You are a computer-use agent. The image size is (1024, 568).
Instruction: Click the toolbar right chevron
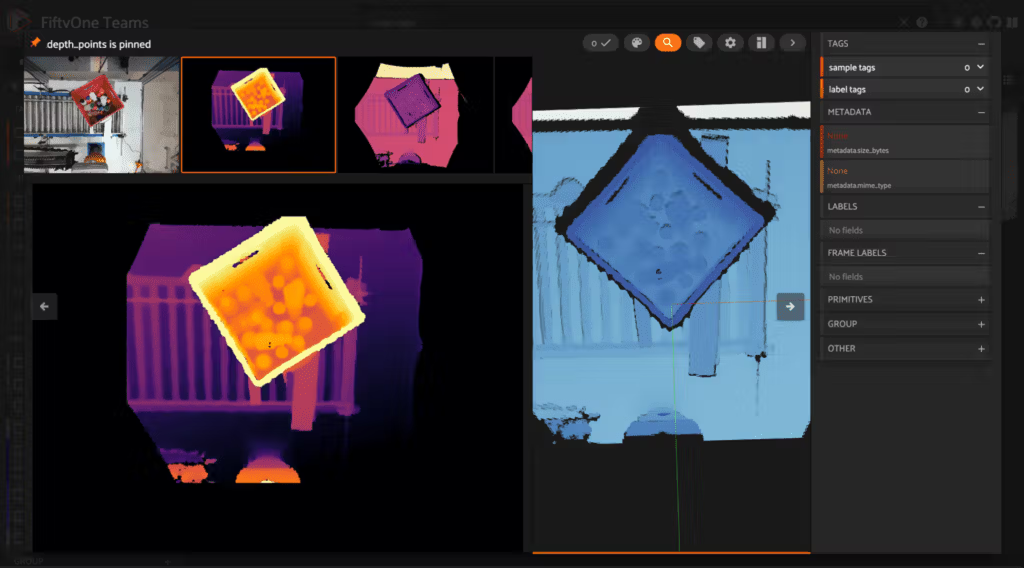click(x=792, y=43)
